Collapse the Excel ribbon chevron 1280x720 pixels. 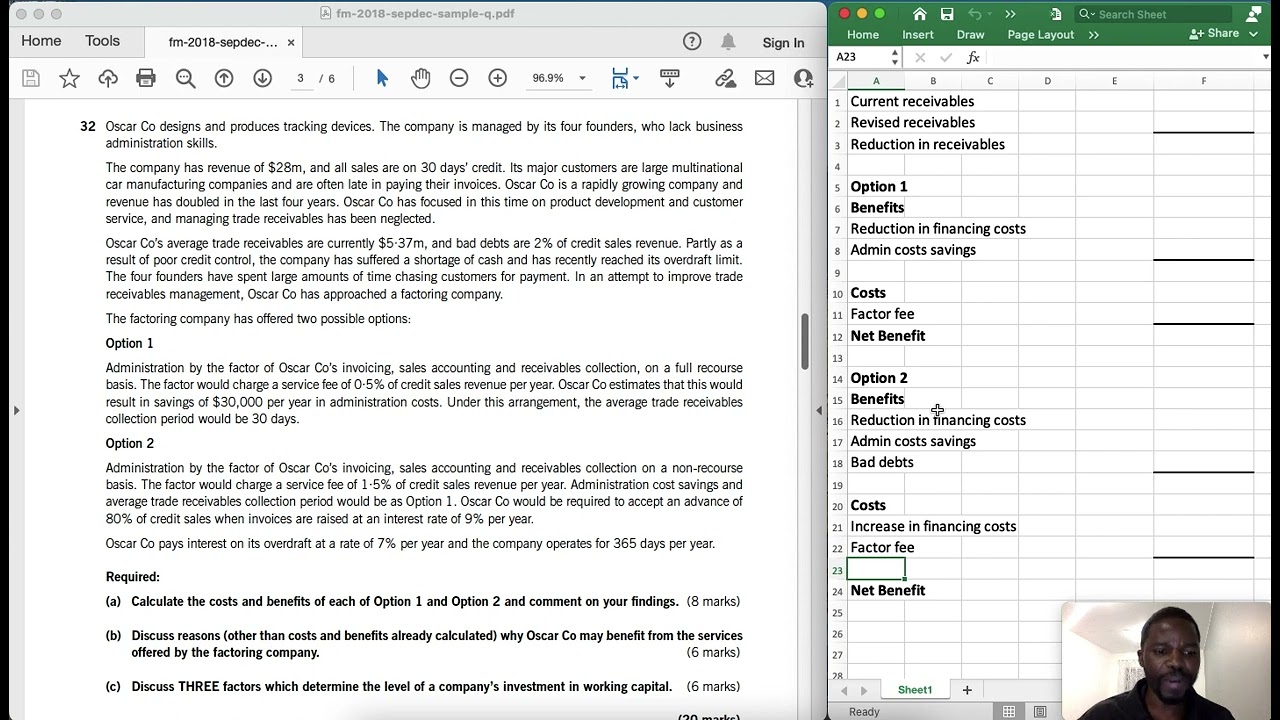(1252, 34)
